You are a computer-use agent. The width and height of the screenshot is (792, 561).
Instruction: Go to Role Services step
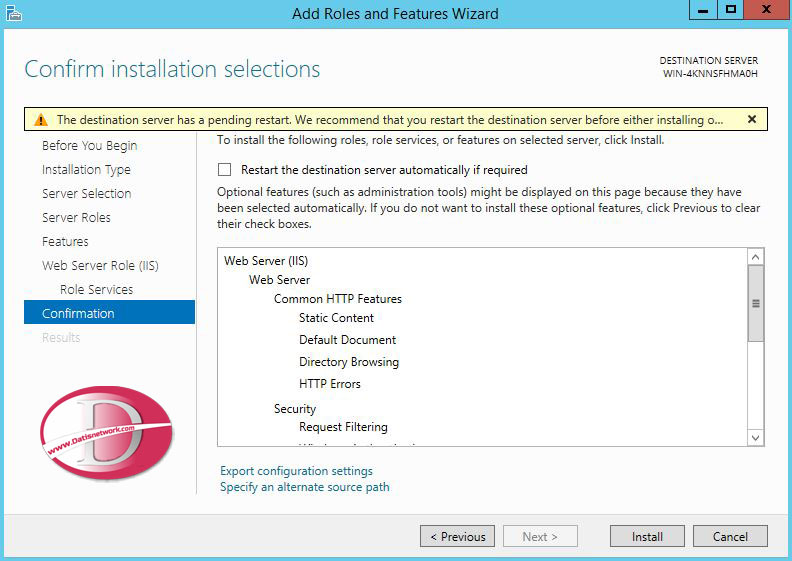tap(96, 289)
